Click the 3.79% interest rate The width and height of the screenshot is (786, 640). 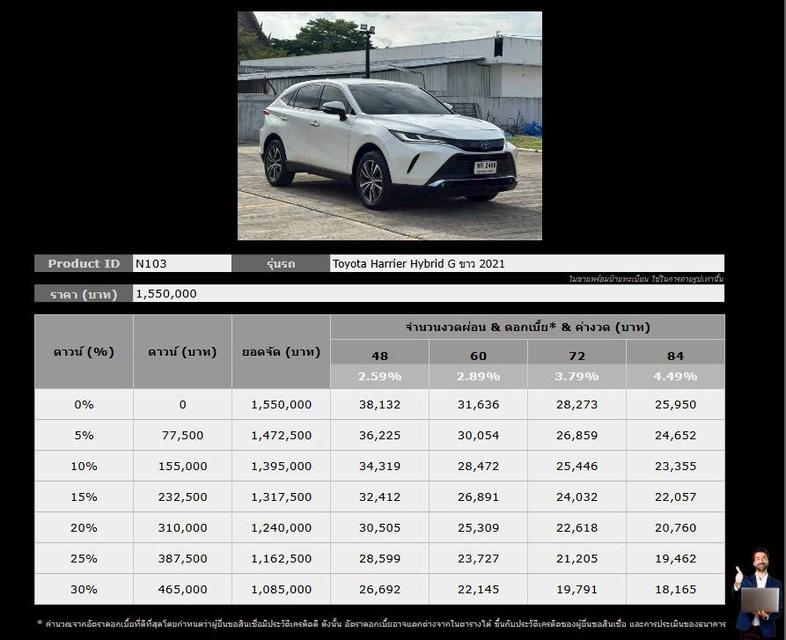576,376
